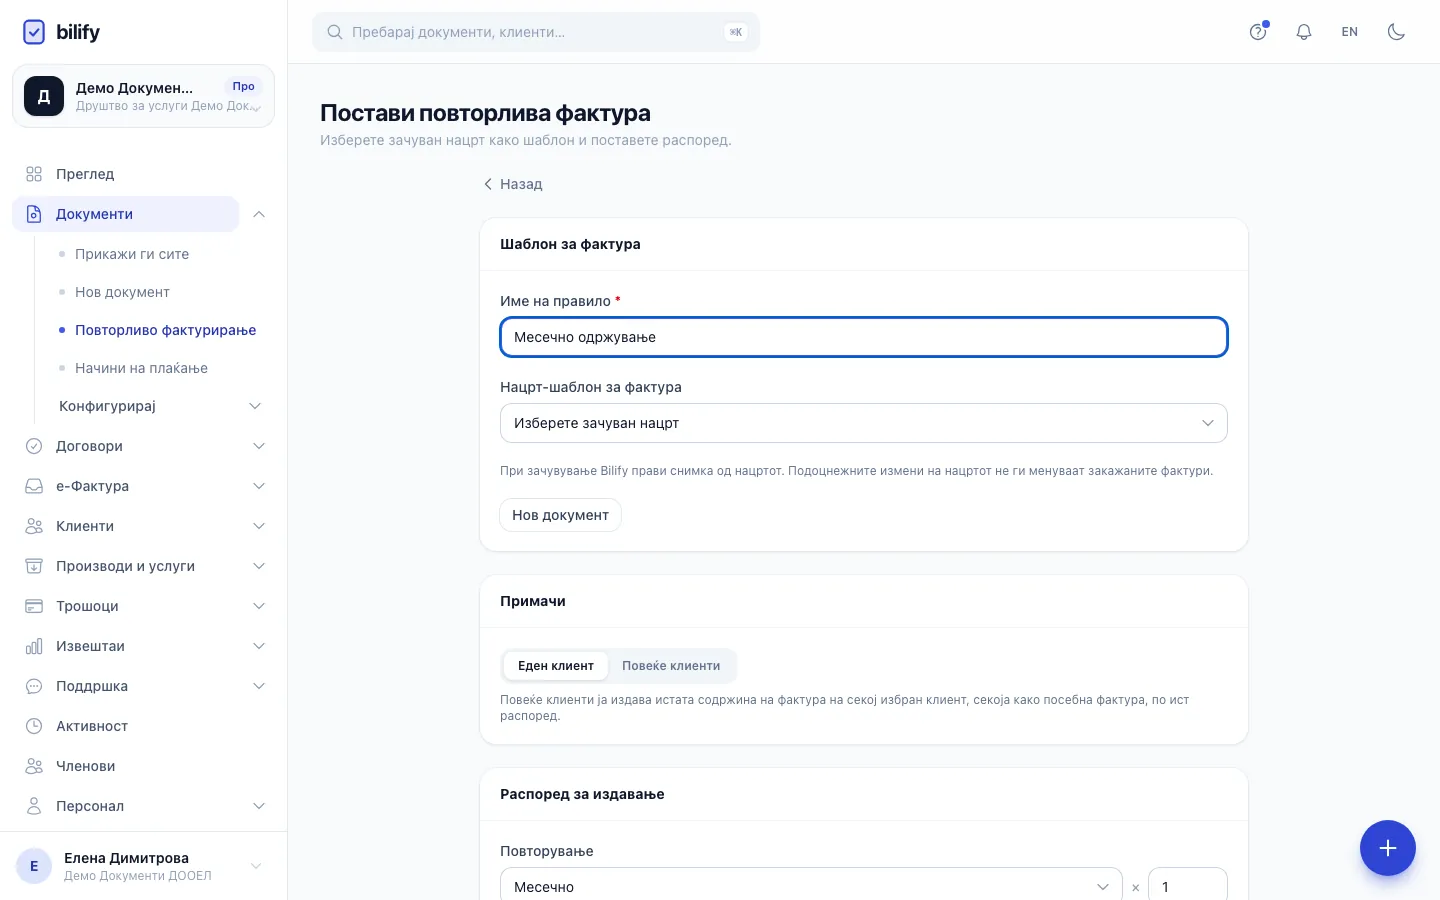
Task: Click the bilify logo icon
Action: coord(34,32)
